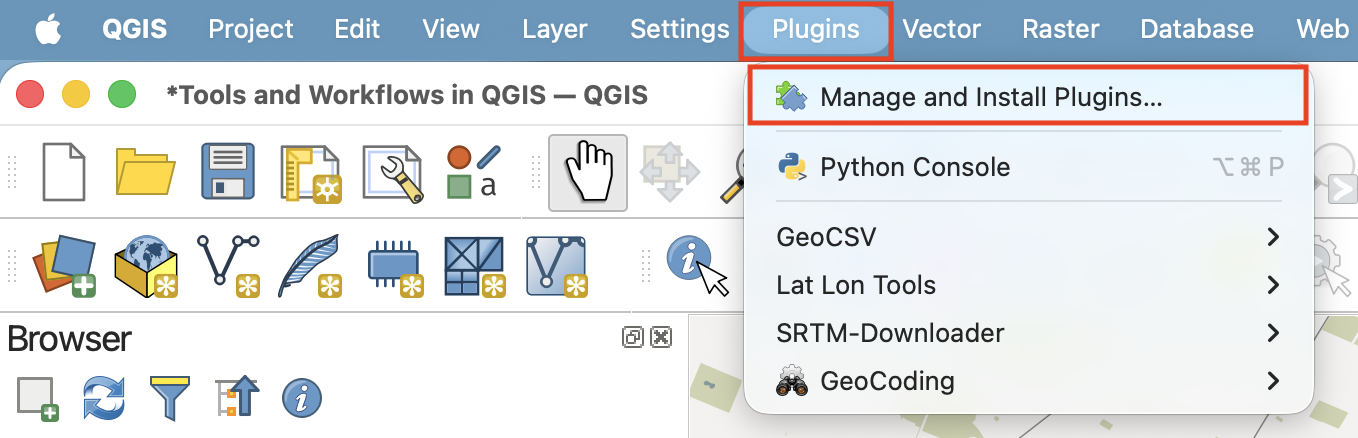Image resolution: width=1358 pixels, height=438 pixels.
Task: Click Refresh icon in Browser panel
Action: pos(102,398)
